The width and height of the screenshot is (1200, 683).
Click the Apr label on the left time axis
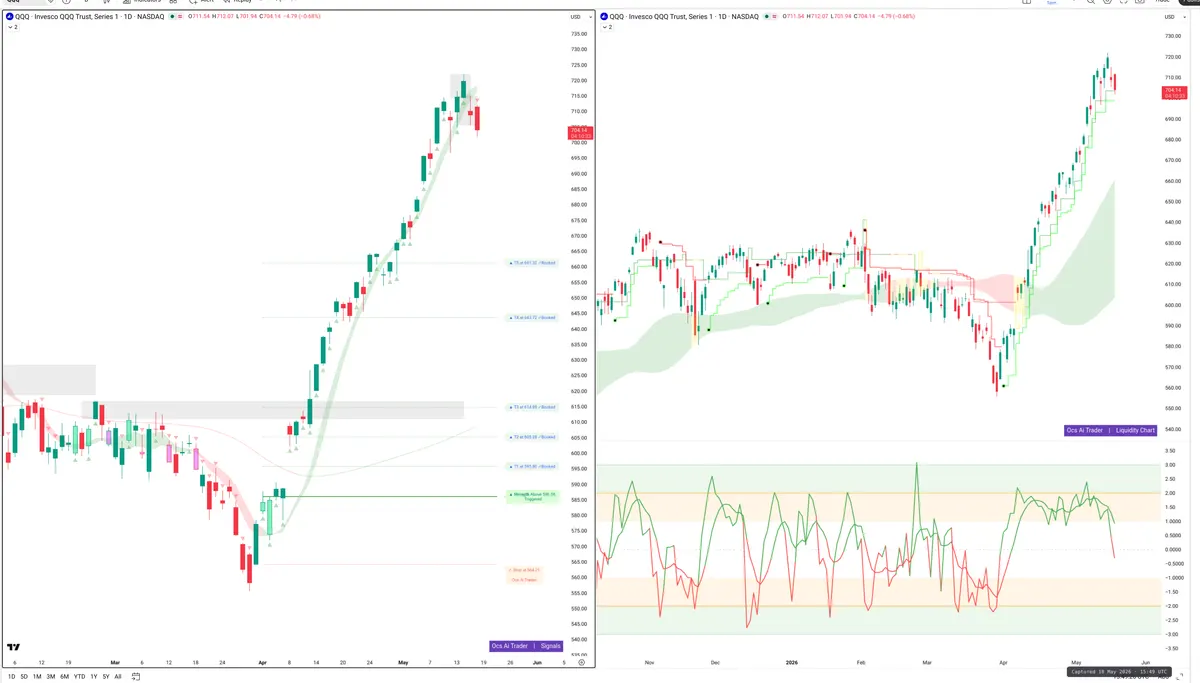pos(263,662)
